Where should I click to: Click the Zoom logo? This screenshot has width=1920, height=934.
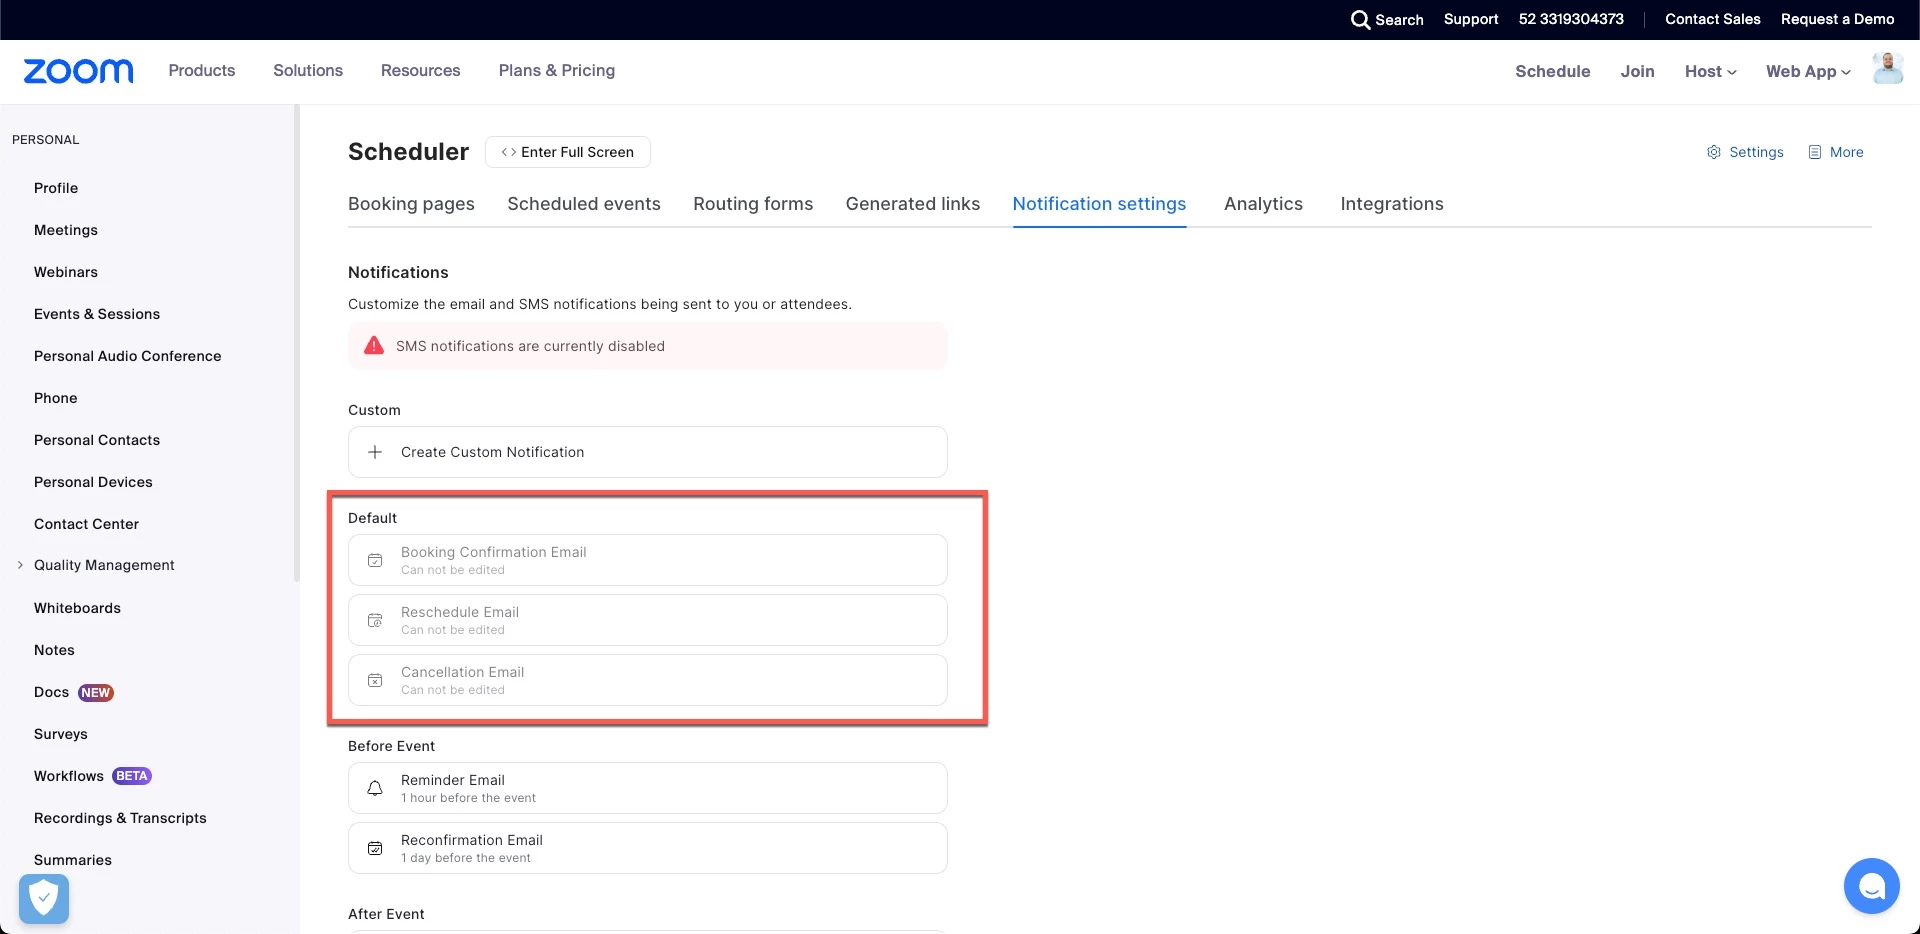pyautogui.click(x=78, y=71)
